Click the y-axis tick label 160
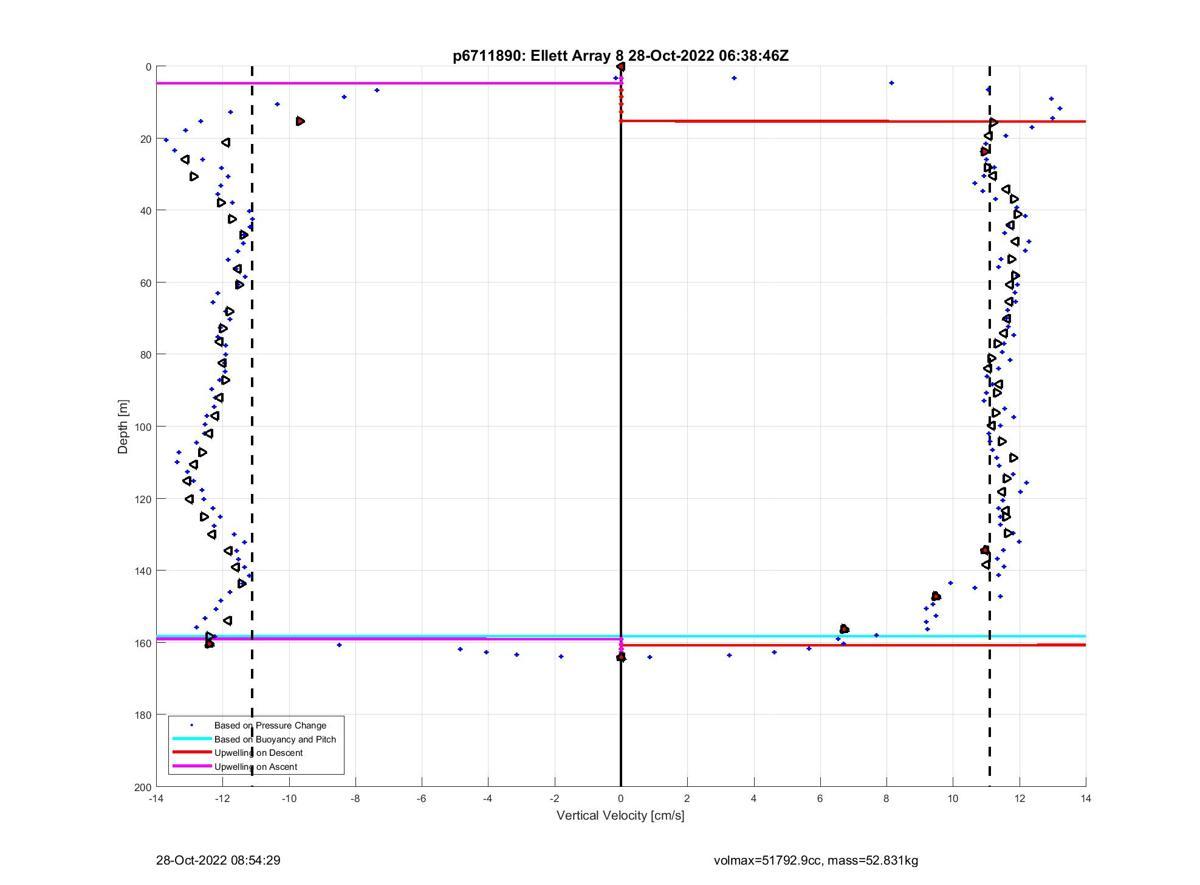 142,643
